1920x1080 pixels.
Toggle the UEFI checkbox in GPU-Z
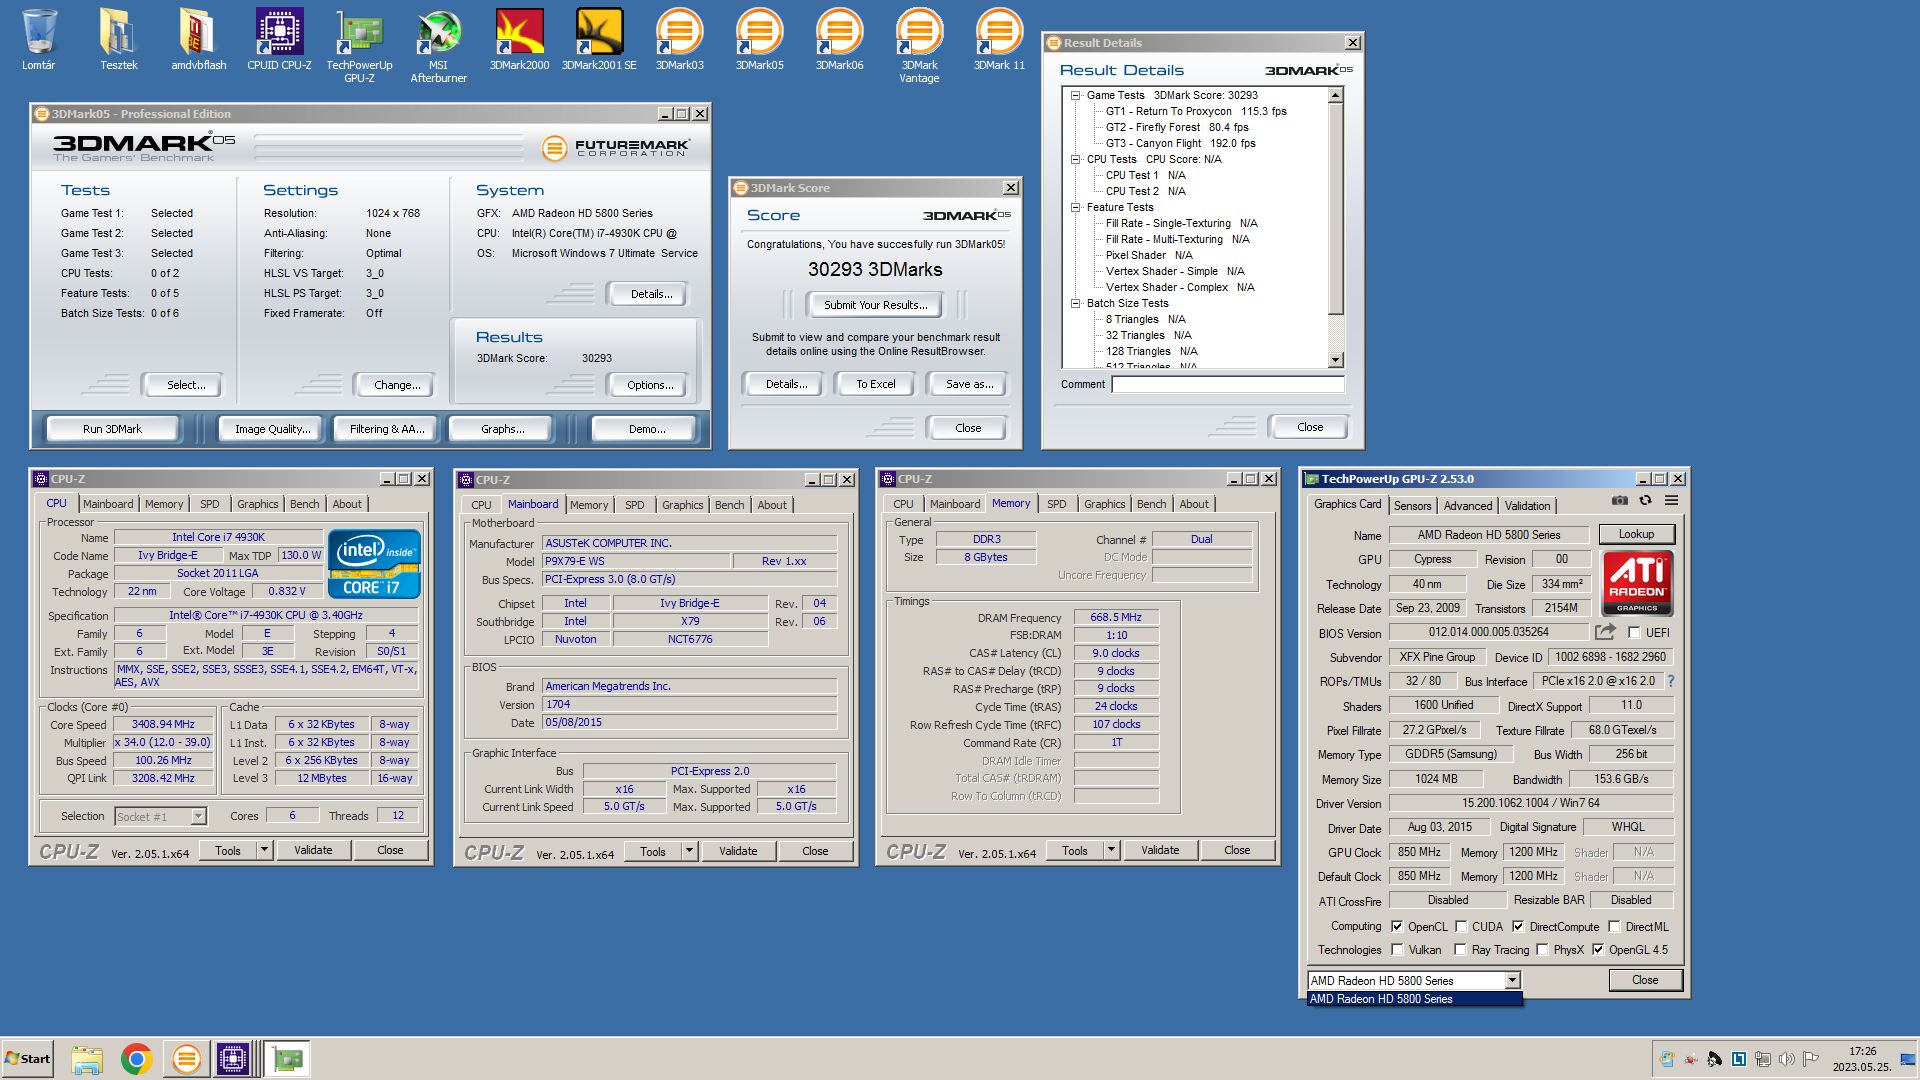point(1634,632)
